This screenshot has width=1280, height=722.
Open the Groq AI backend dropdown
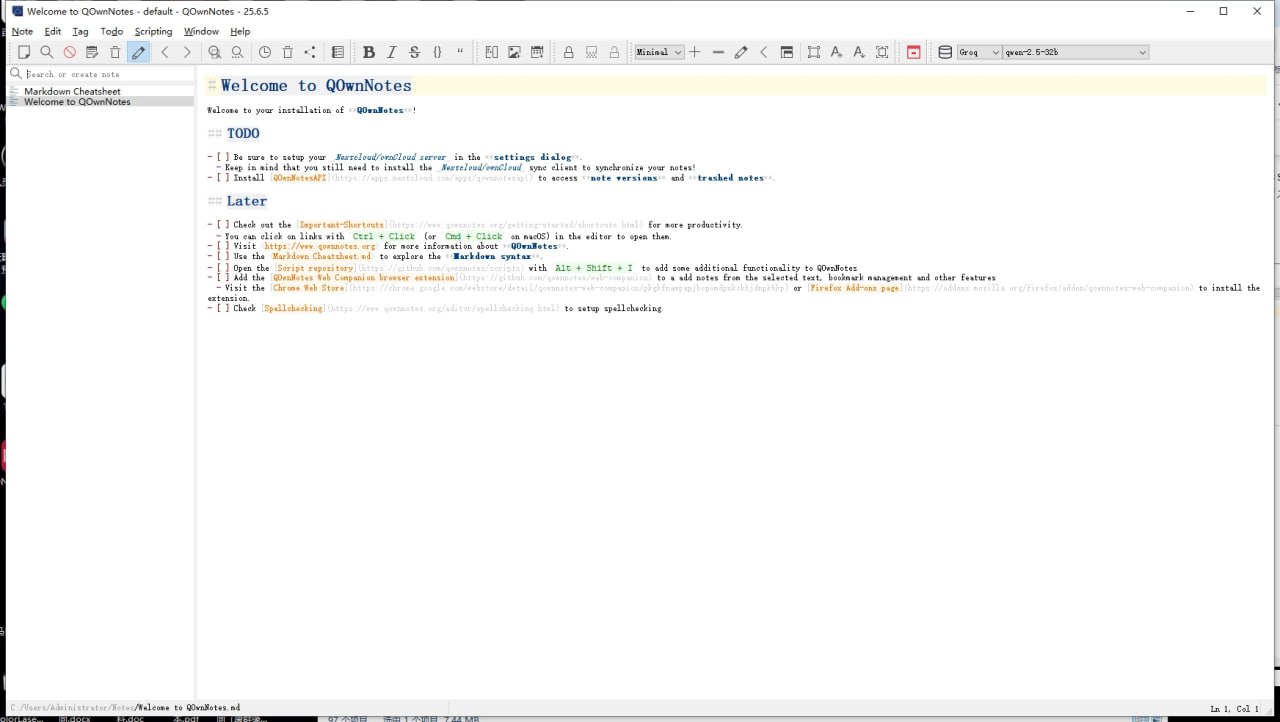click(978, 52)
